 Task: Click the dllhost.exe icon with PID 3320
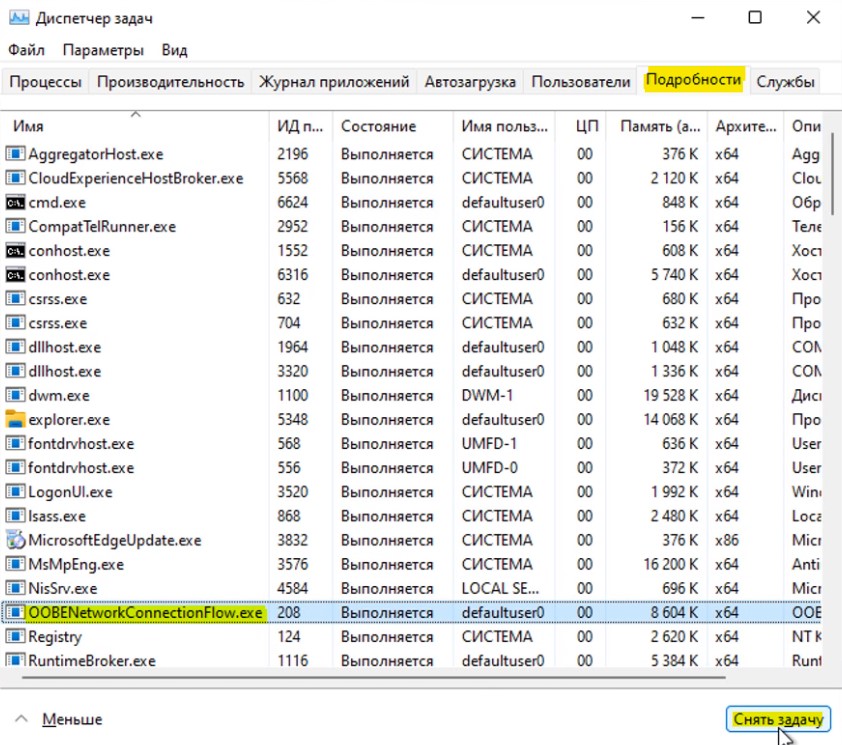tap(15, 371)
